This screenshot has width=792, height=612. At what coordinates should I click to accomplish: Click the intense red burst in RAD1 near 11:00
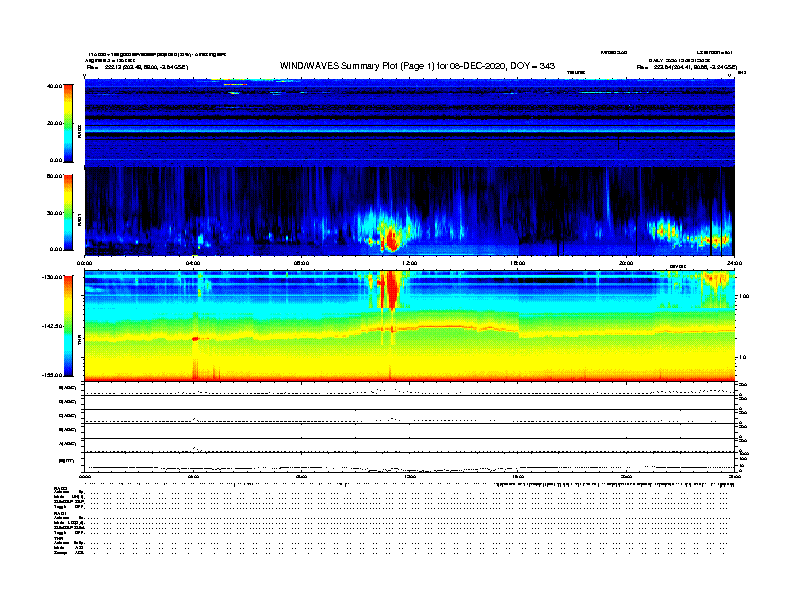pyautogui.click(x=391, y=238)
